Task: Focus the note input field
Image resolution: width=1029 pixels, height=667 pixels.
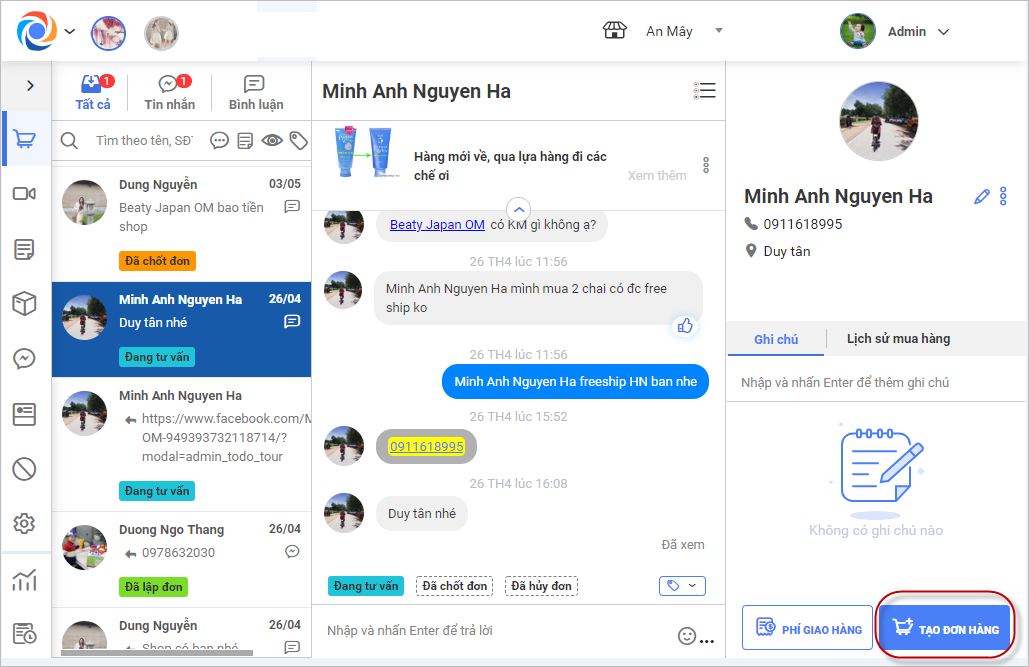Action: (x=877, y=382)
